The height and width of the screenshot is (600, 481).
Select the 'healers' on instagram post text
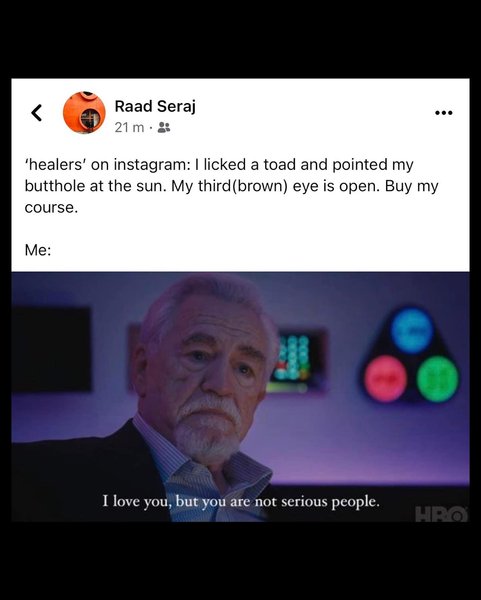tap(232, 186)
